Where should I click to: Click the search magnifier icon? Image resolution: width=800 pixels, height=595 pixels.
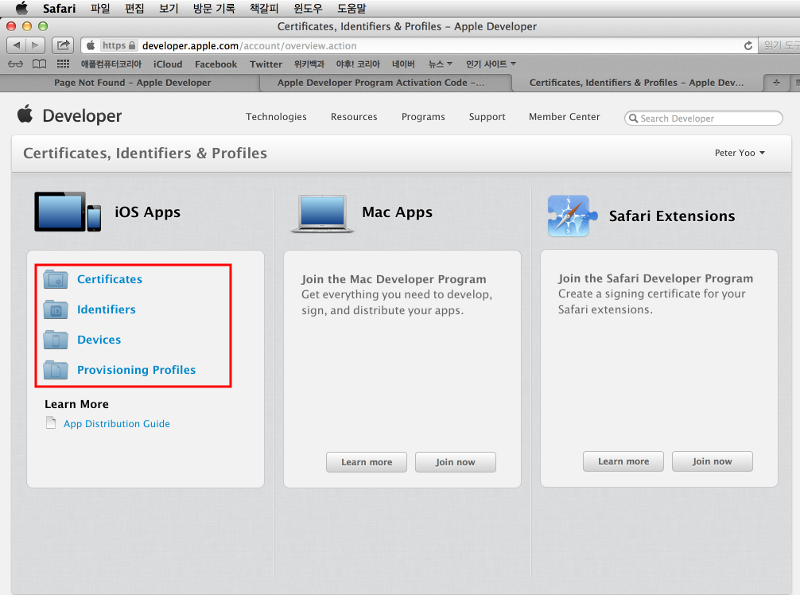[x=633, y=118]
